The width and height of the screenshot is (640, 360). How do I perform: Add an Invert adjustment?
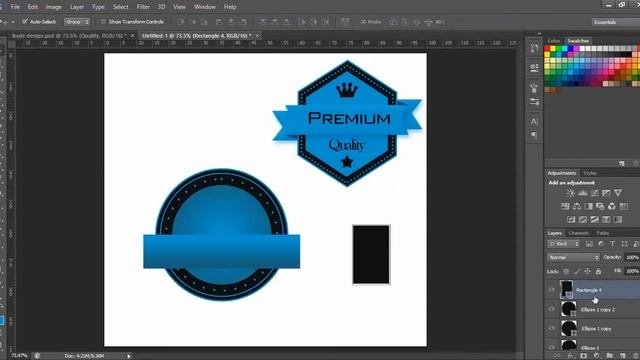[x=571, y=220]
